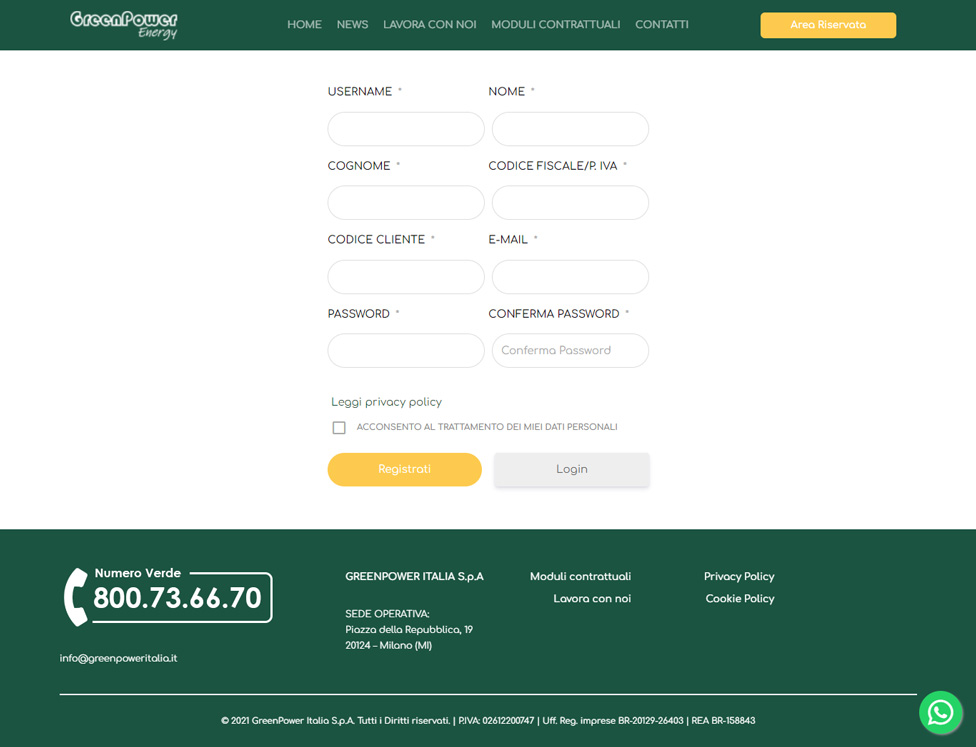Focus the E-MAIL input field
Screen dimensions: 976x747
(x=570, y=277)
